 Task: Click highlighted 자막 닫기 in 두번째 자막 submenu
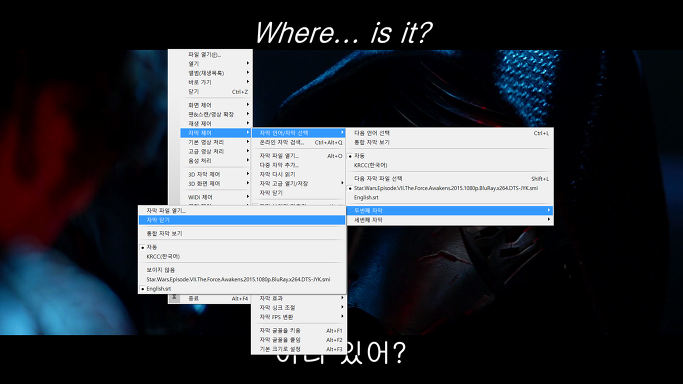(242, 220)
